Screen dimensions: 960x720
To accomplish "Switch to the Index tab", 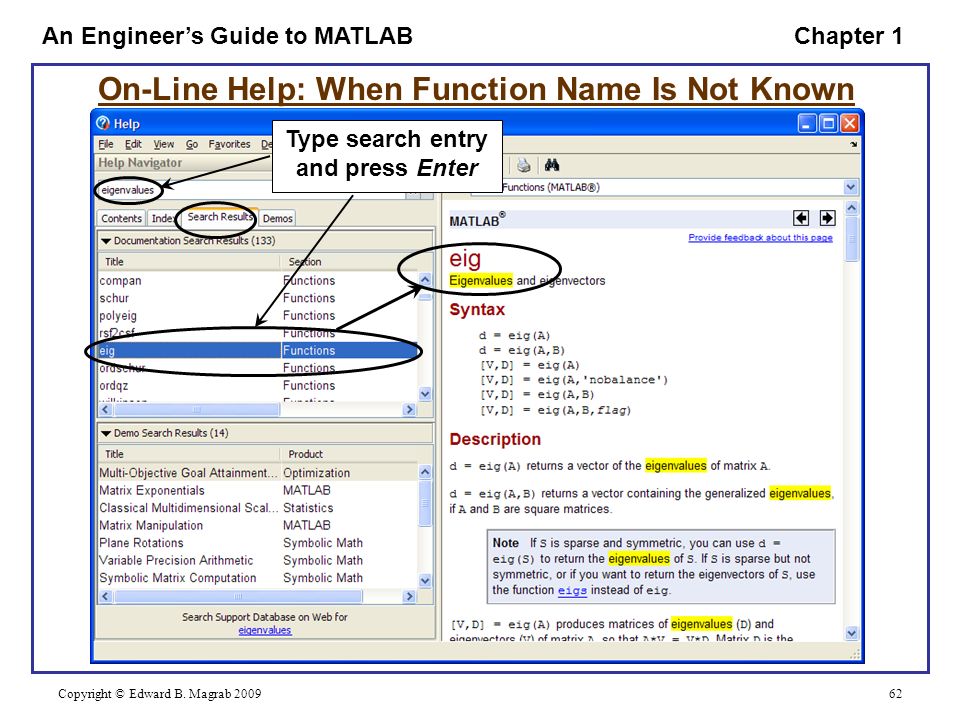I will tap(162, 219).
